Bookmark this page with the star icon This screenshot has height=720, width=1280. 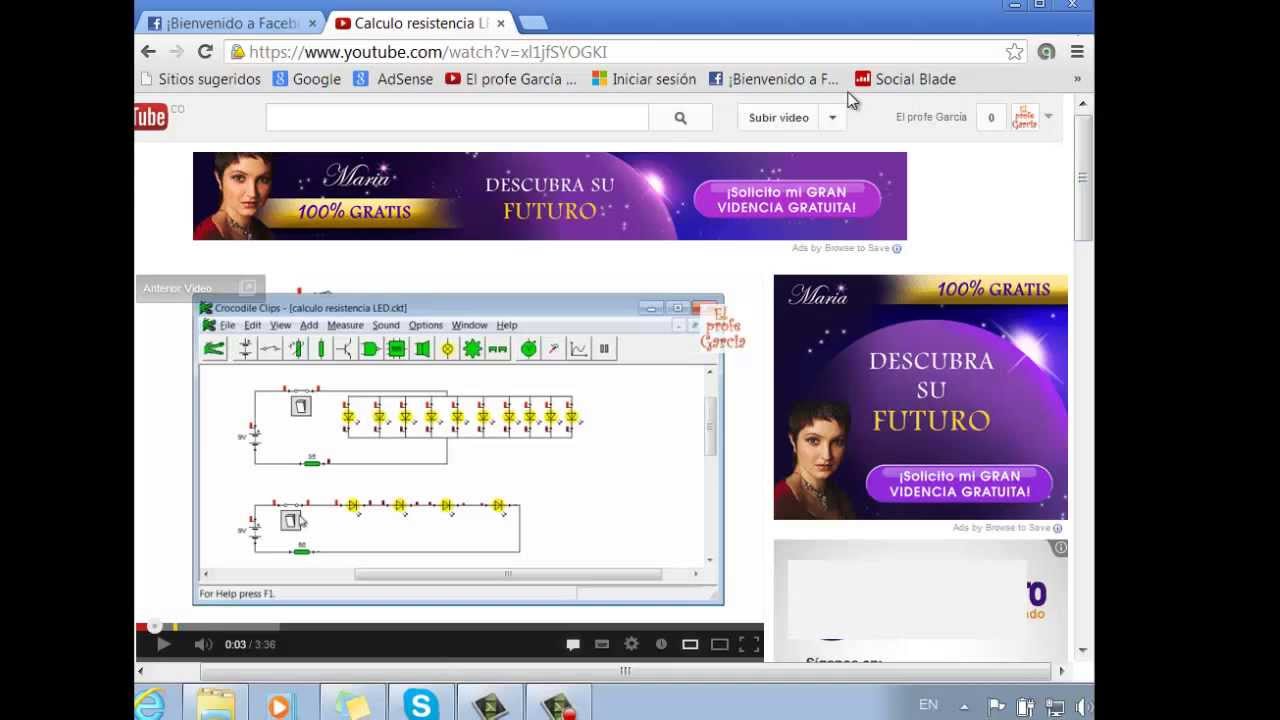coord(1014,52)
